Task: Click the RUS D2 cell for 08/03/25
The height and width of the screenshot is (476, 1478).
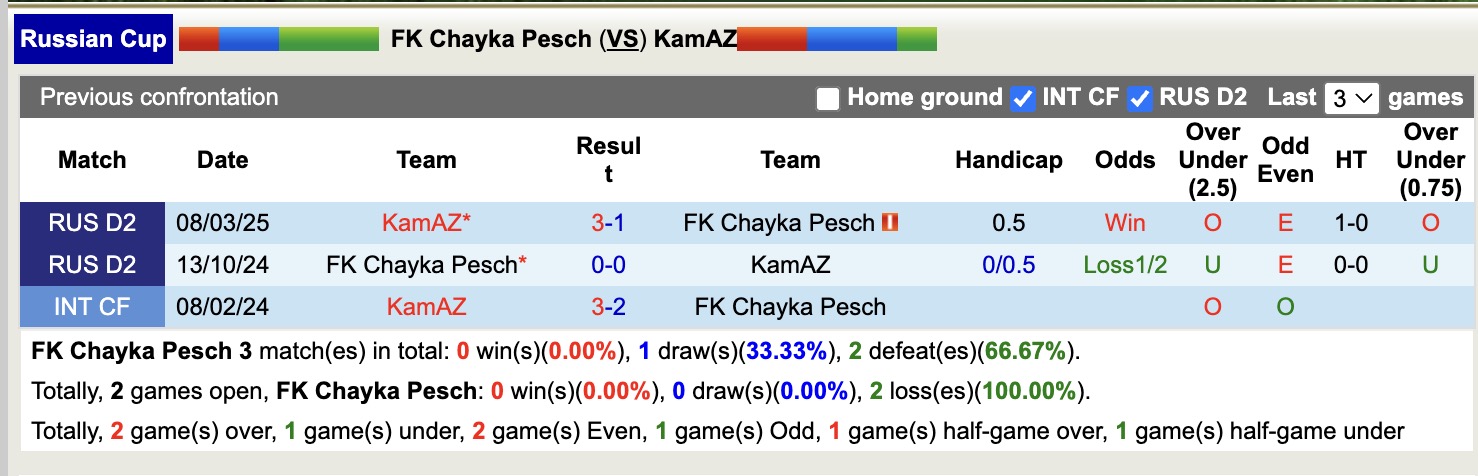Action: 92,223
